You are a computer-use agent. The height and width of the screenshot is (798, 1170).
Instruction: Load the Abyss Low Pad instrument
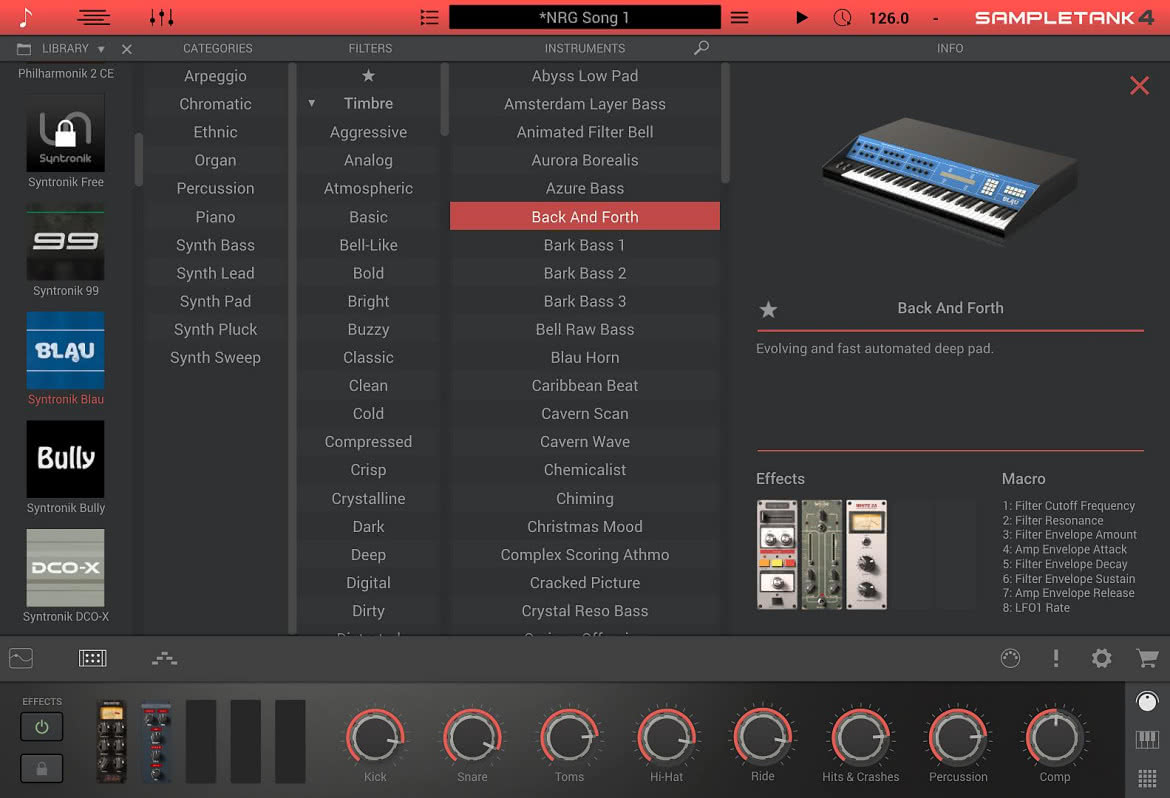(x=585, y=76)
